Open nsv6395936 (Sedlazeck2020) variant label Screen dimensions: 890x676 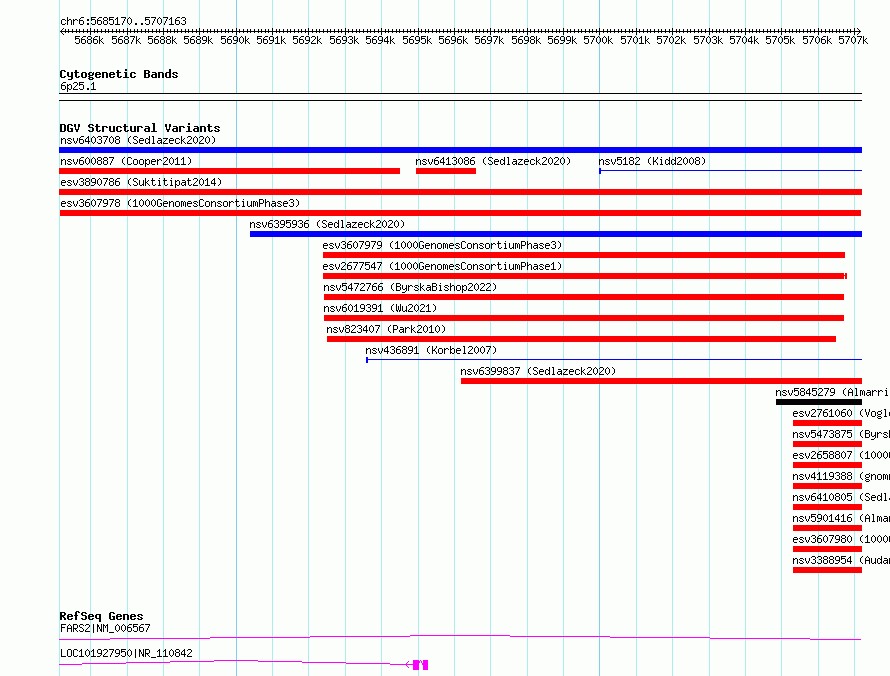pyautogui.click(x=327, y=224)
